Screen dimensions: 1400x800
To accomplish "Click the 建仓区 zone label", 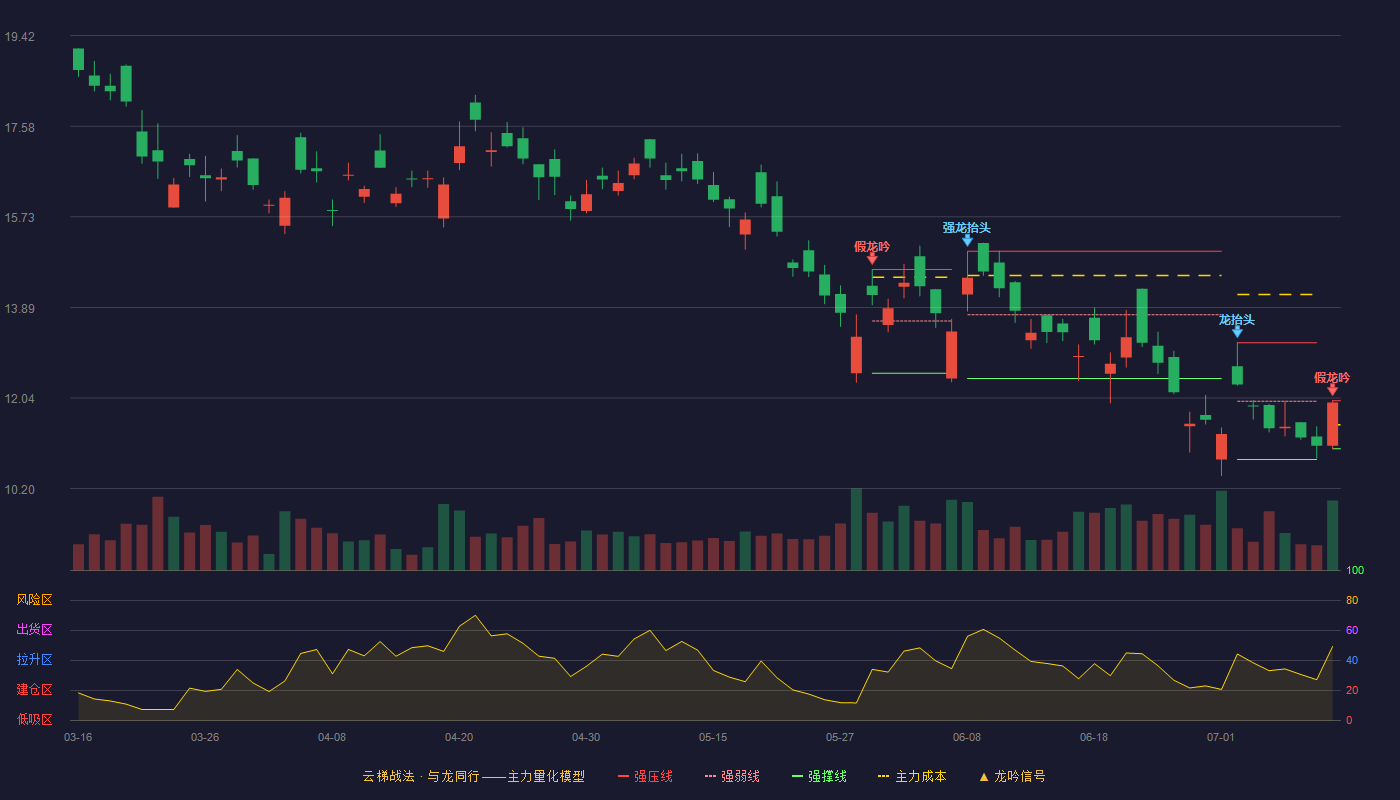I will click(34, 690).
